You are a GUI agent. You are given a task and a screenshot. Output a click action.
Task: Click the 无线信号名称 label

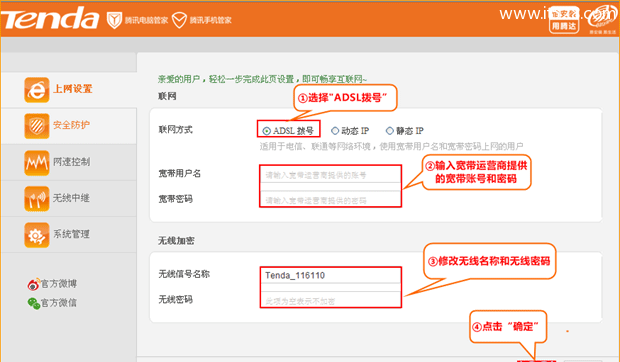click(x=184, y=274)
